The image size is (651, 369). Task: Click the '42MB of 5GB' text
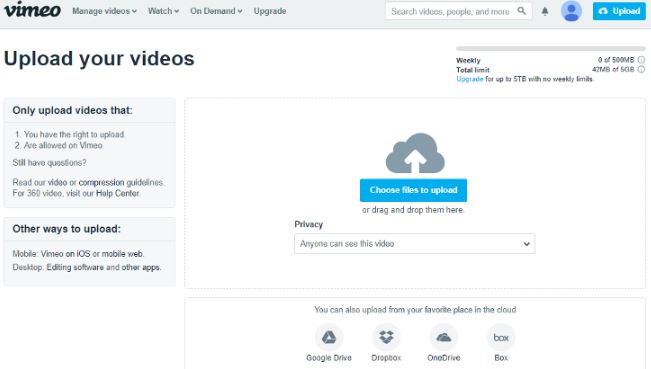point(613,69)
